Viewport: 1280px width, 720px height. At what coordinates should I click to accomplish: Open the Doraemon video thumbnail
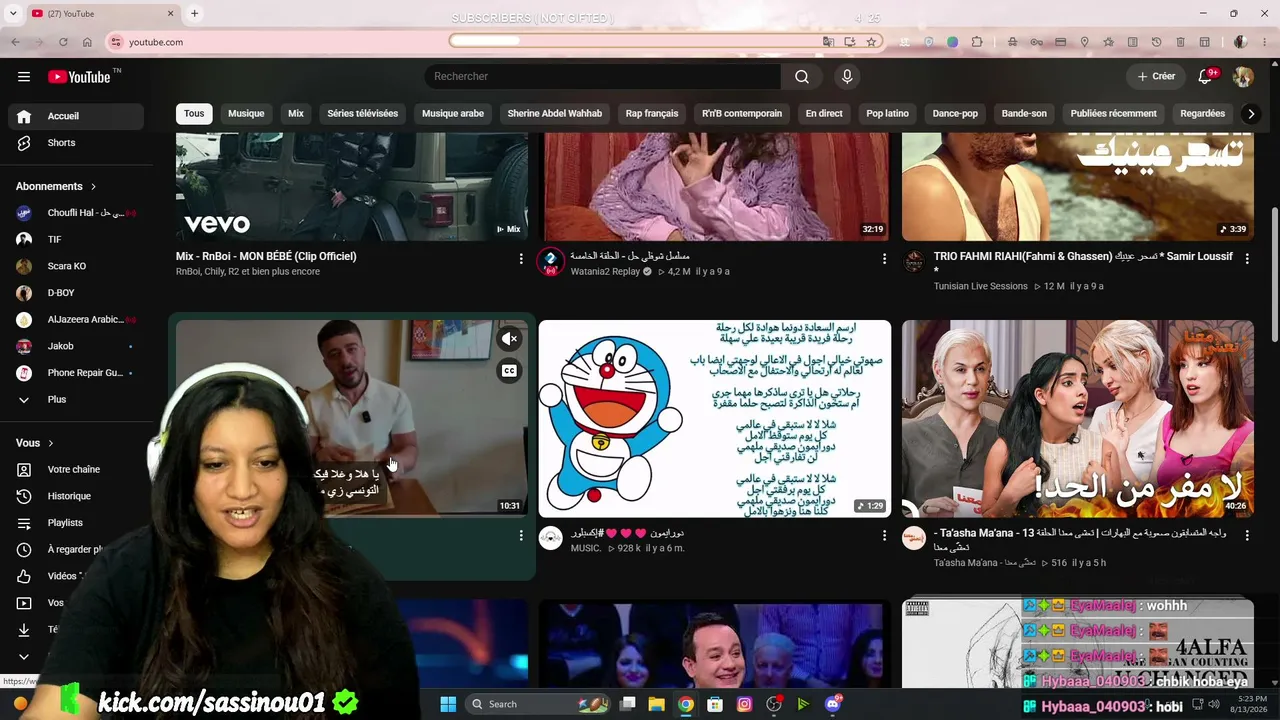(715, 419)
